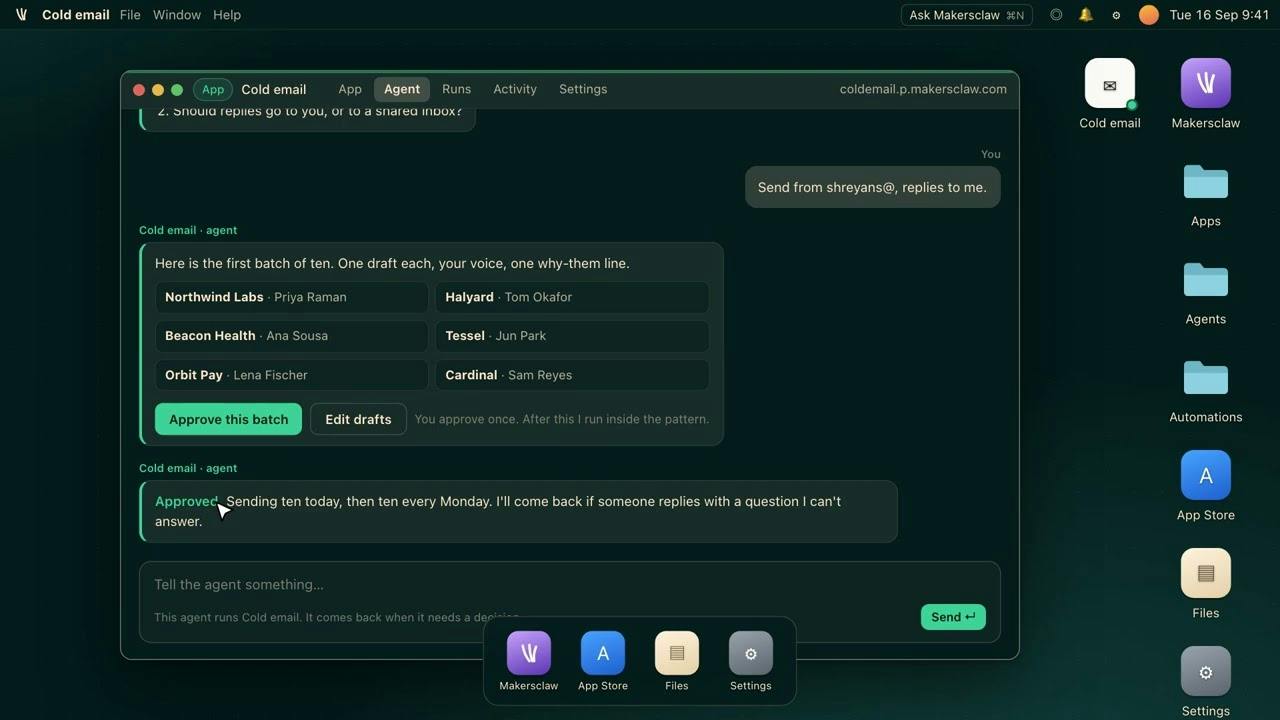Open the Makersclaw desktop icon

click(1206, 94)
